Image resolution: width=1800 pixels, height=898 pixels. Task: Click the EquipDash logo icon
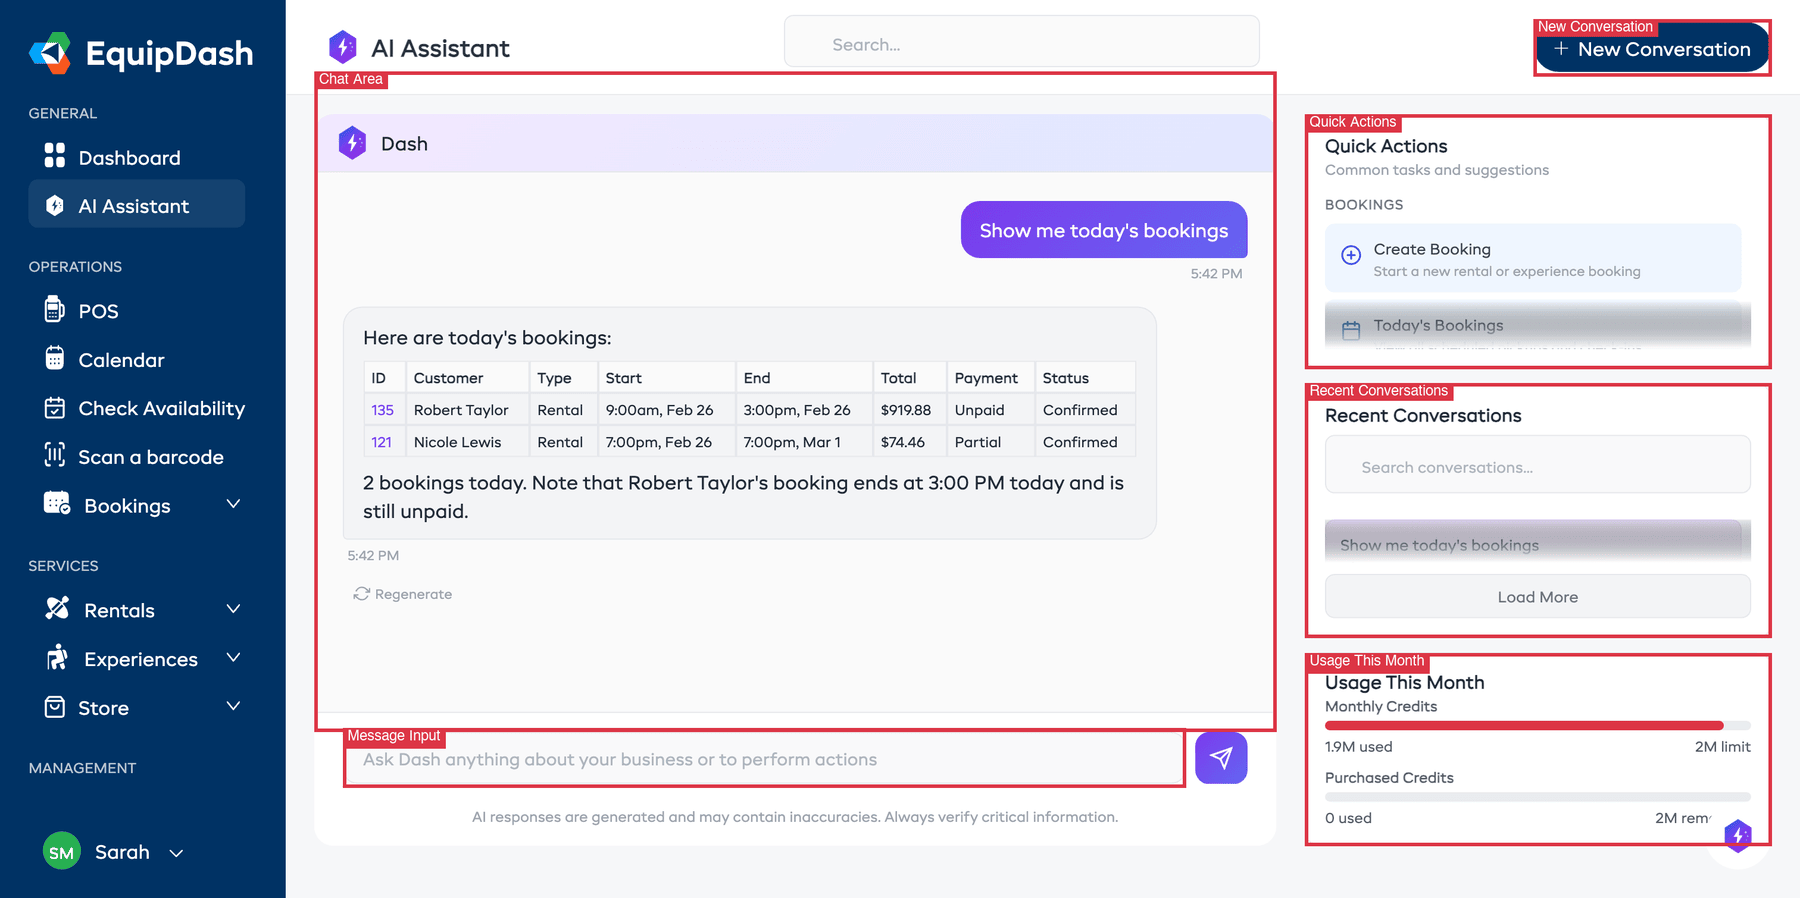[x=50, y=53]
